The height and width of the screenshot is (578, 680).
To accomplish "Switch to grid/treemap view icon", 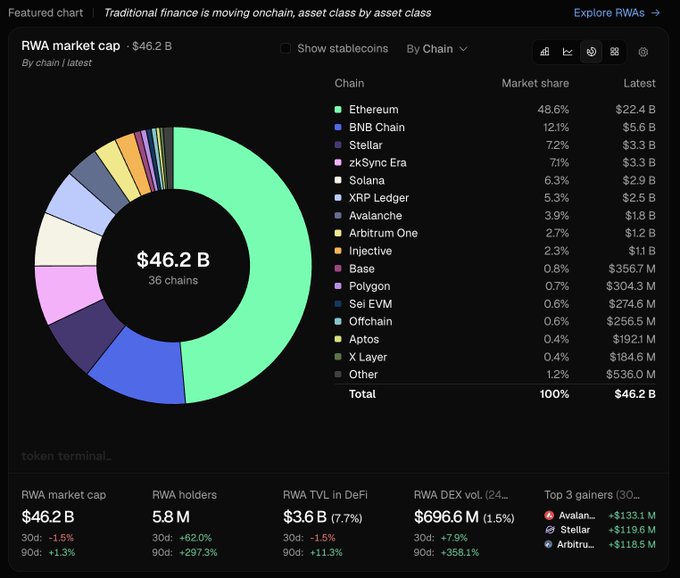I will click(615, 52).
